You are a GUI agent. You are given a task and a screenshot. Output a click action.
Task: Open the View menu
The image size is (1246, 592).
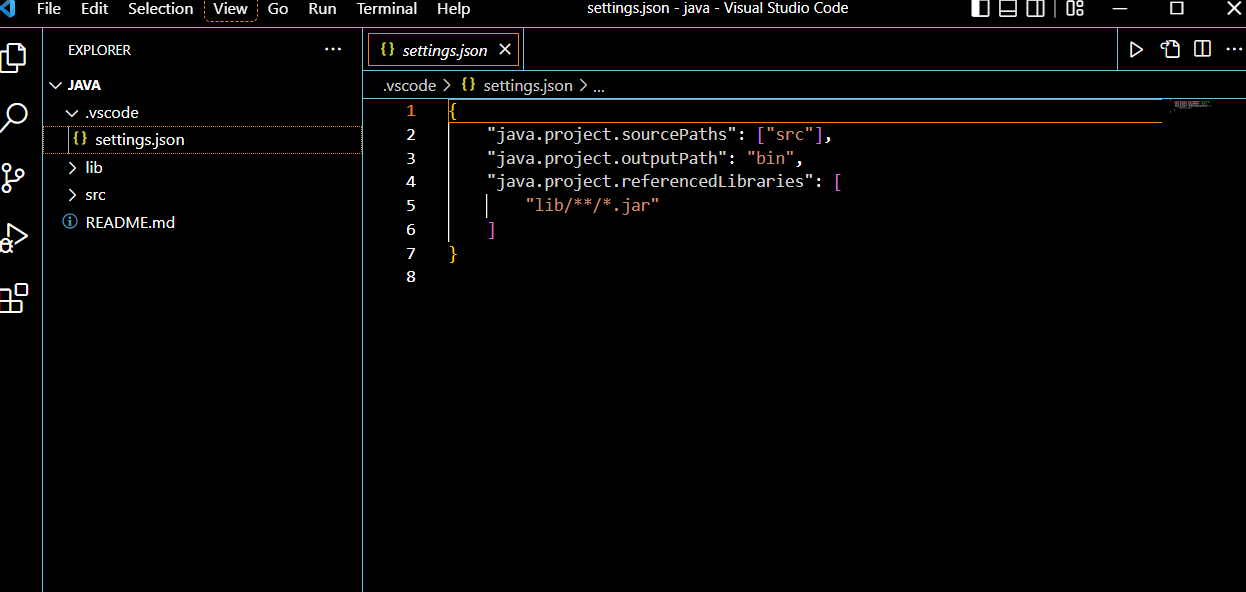coord(231,9)
